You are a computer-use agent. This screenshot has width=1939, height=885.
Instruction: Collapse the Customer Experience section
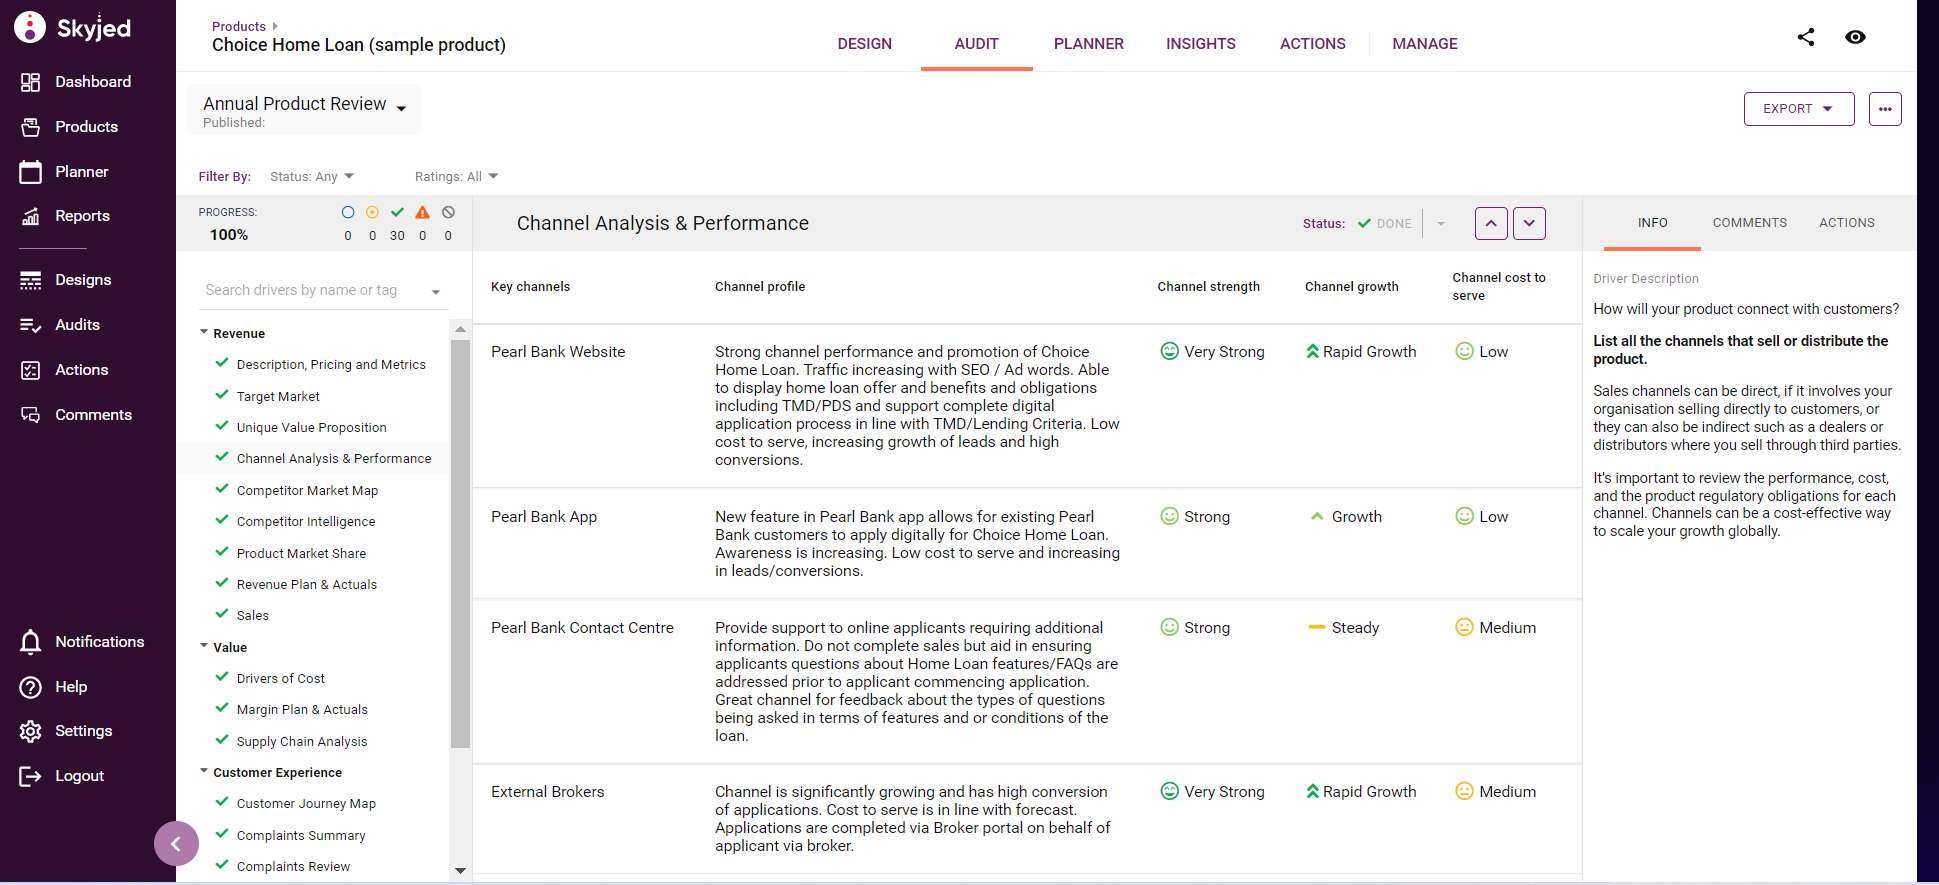tap(204, 771)
